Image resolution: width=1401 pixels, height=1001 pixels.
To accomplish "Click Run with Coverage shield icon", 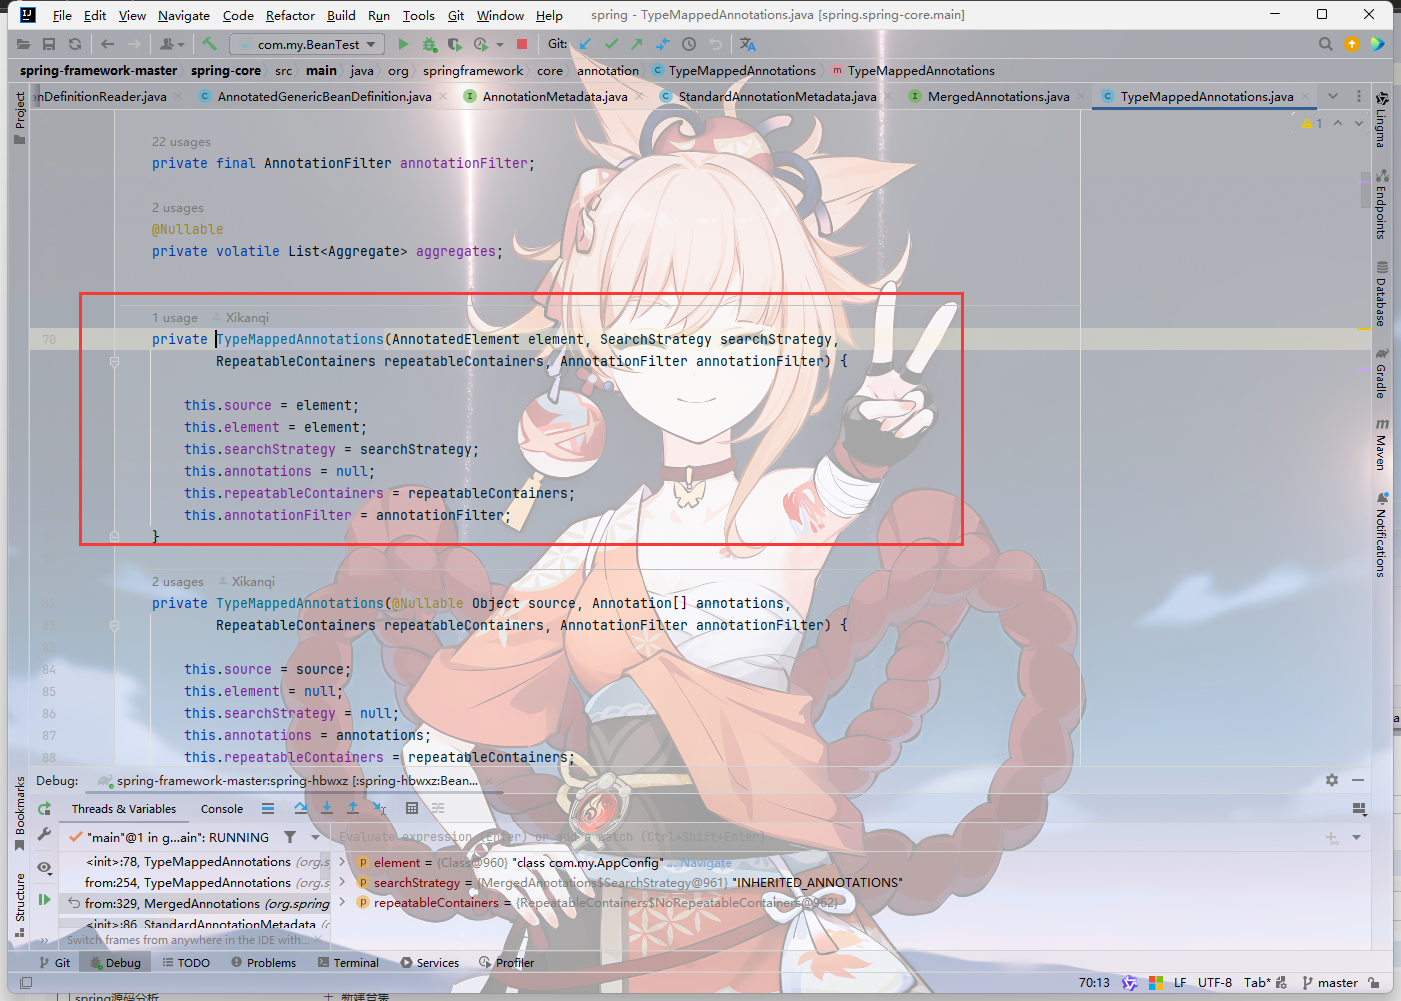I will [455, 44].
